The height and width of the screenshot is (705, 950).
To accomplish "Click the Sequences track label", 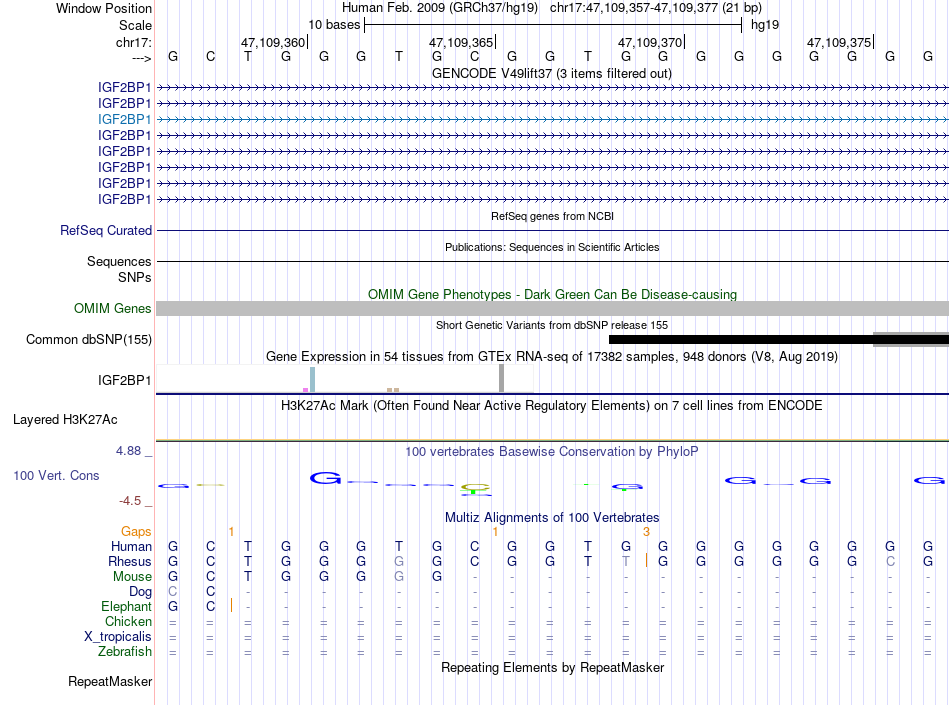I will point(119,261).
